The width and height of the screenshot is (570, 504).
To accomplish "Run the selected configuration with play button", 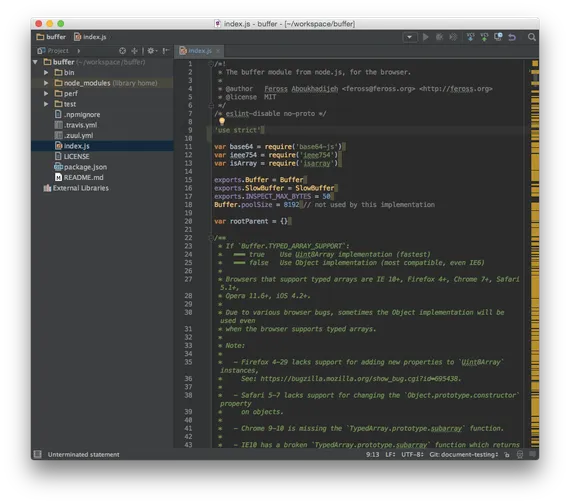I will click(x=425, y=37).
